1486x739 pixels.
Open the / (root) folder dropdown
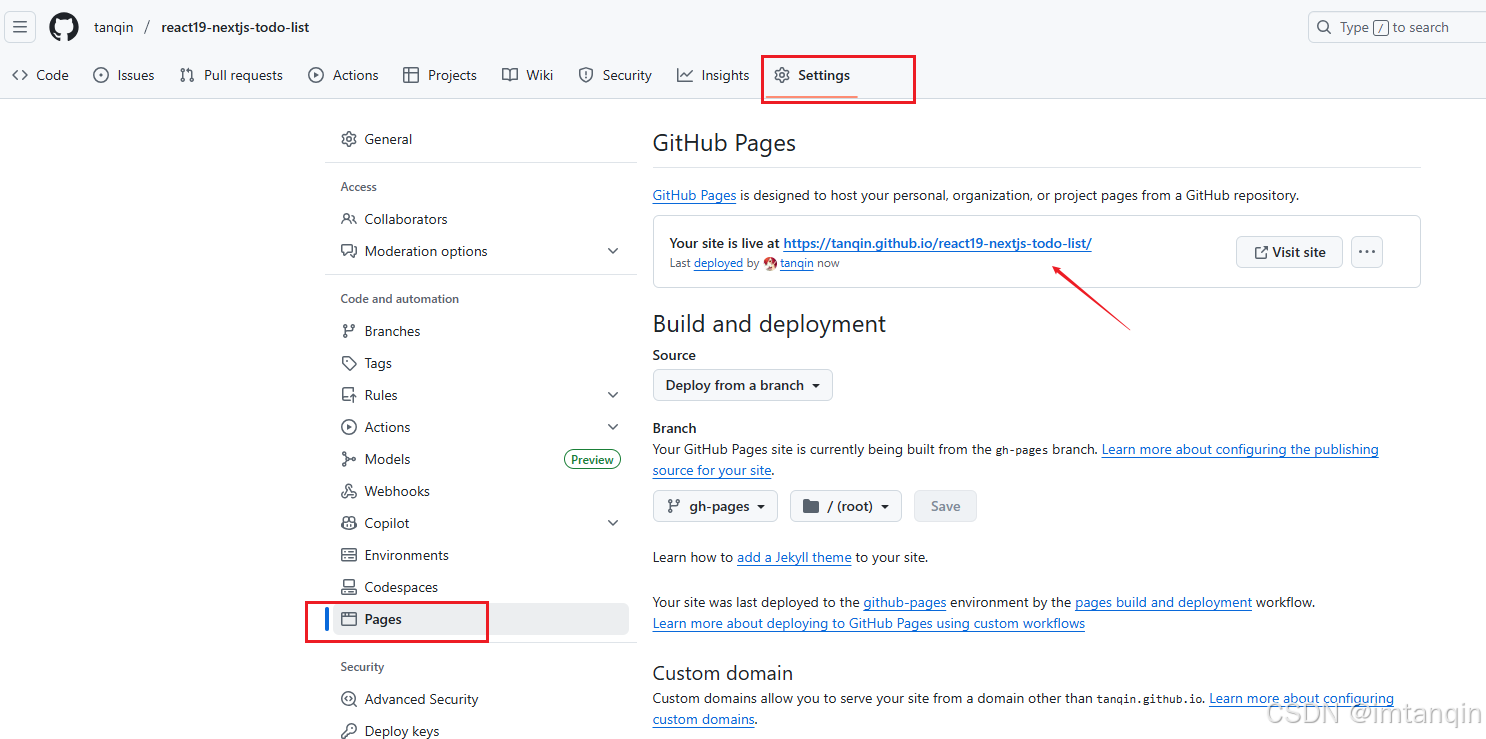[846, 506]
